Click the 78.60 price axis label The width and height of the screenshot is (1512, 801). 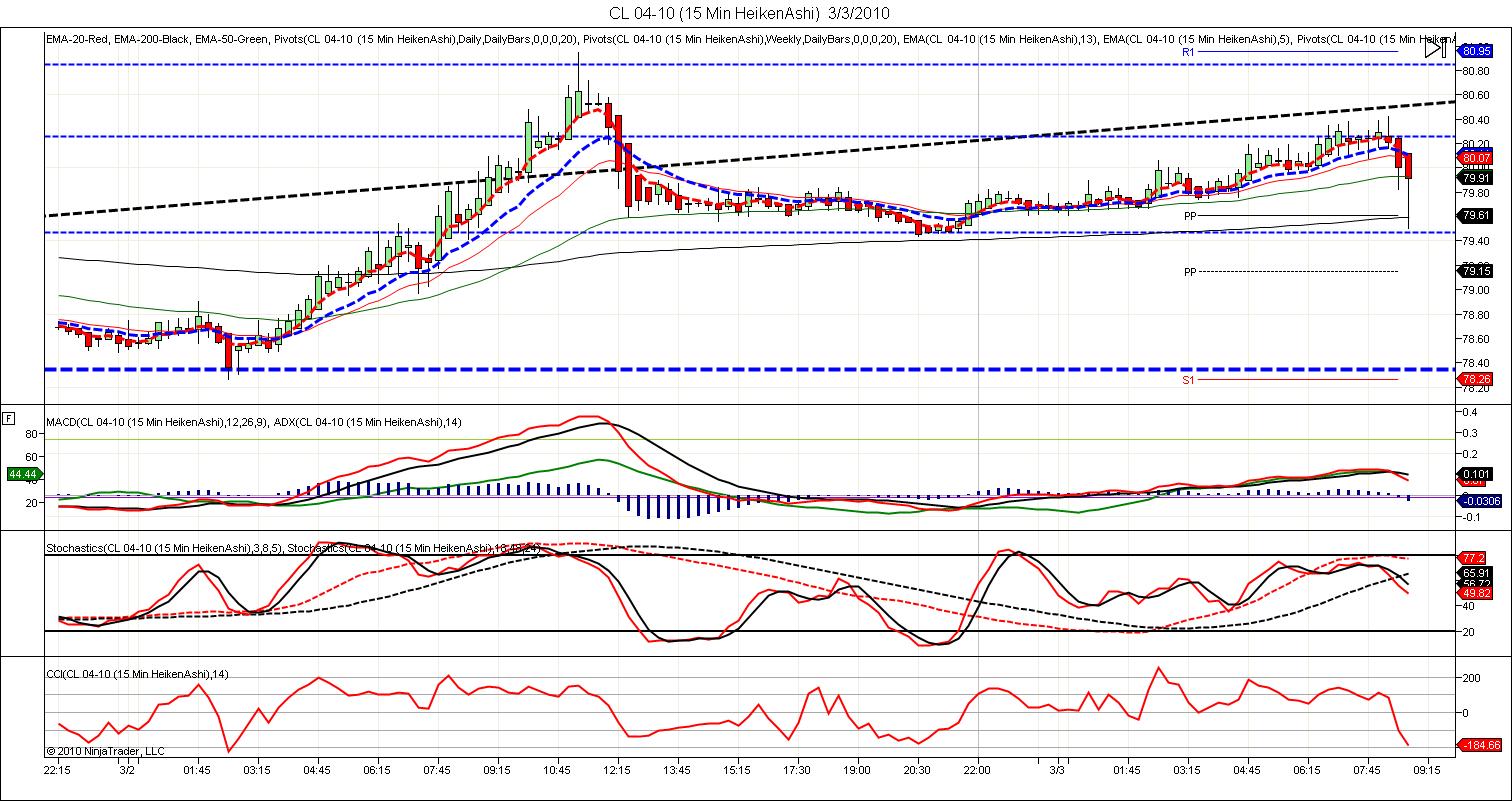tap(1476, 339)
